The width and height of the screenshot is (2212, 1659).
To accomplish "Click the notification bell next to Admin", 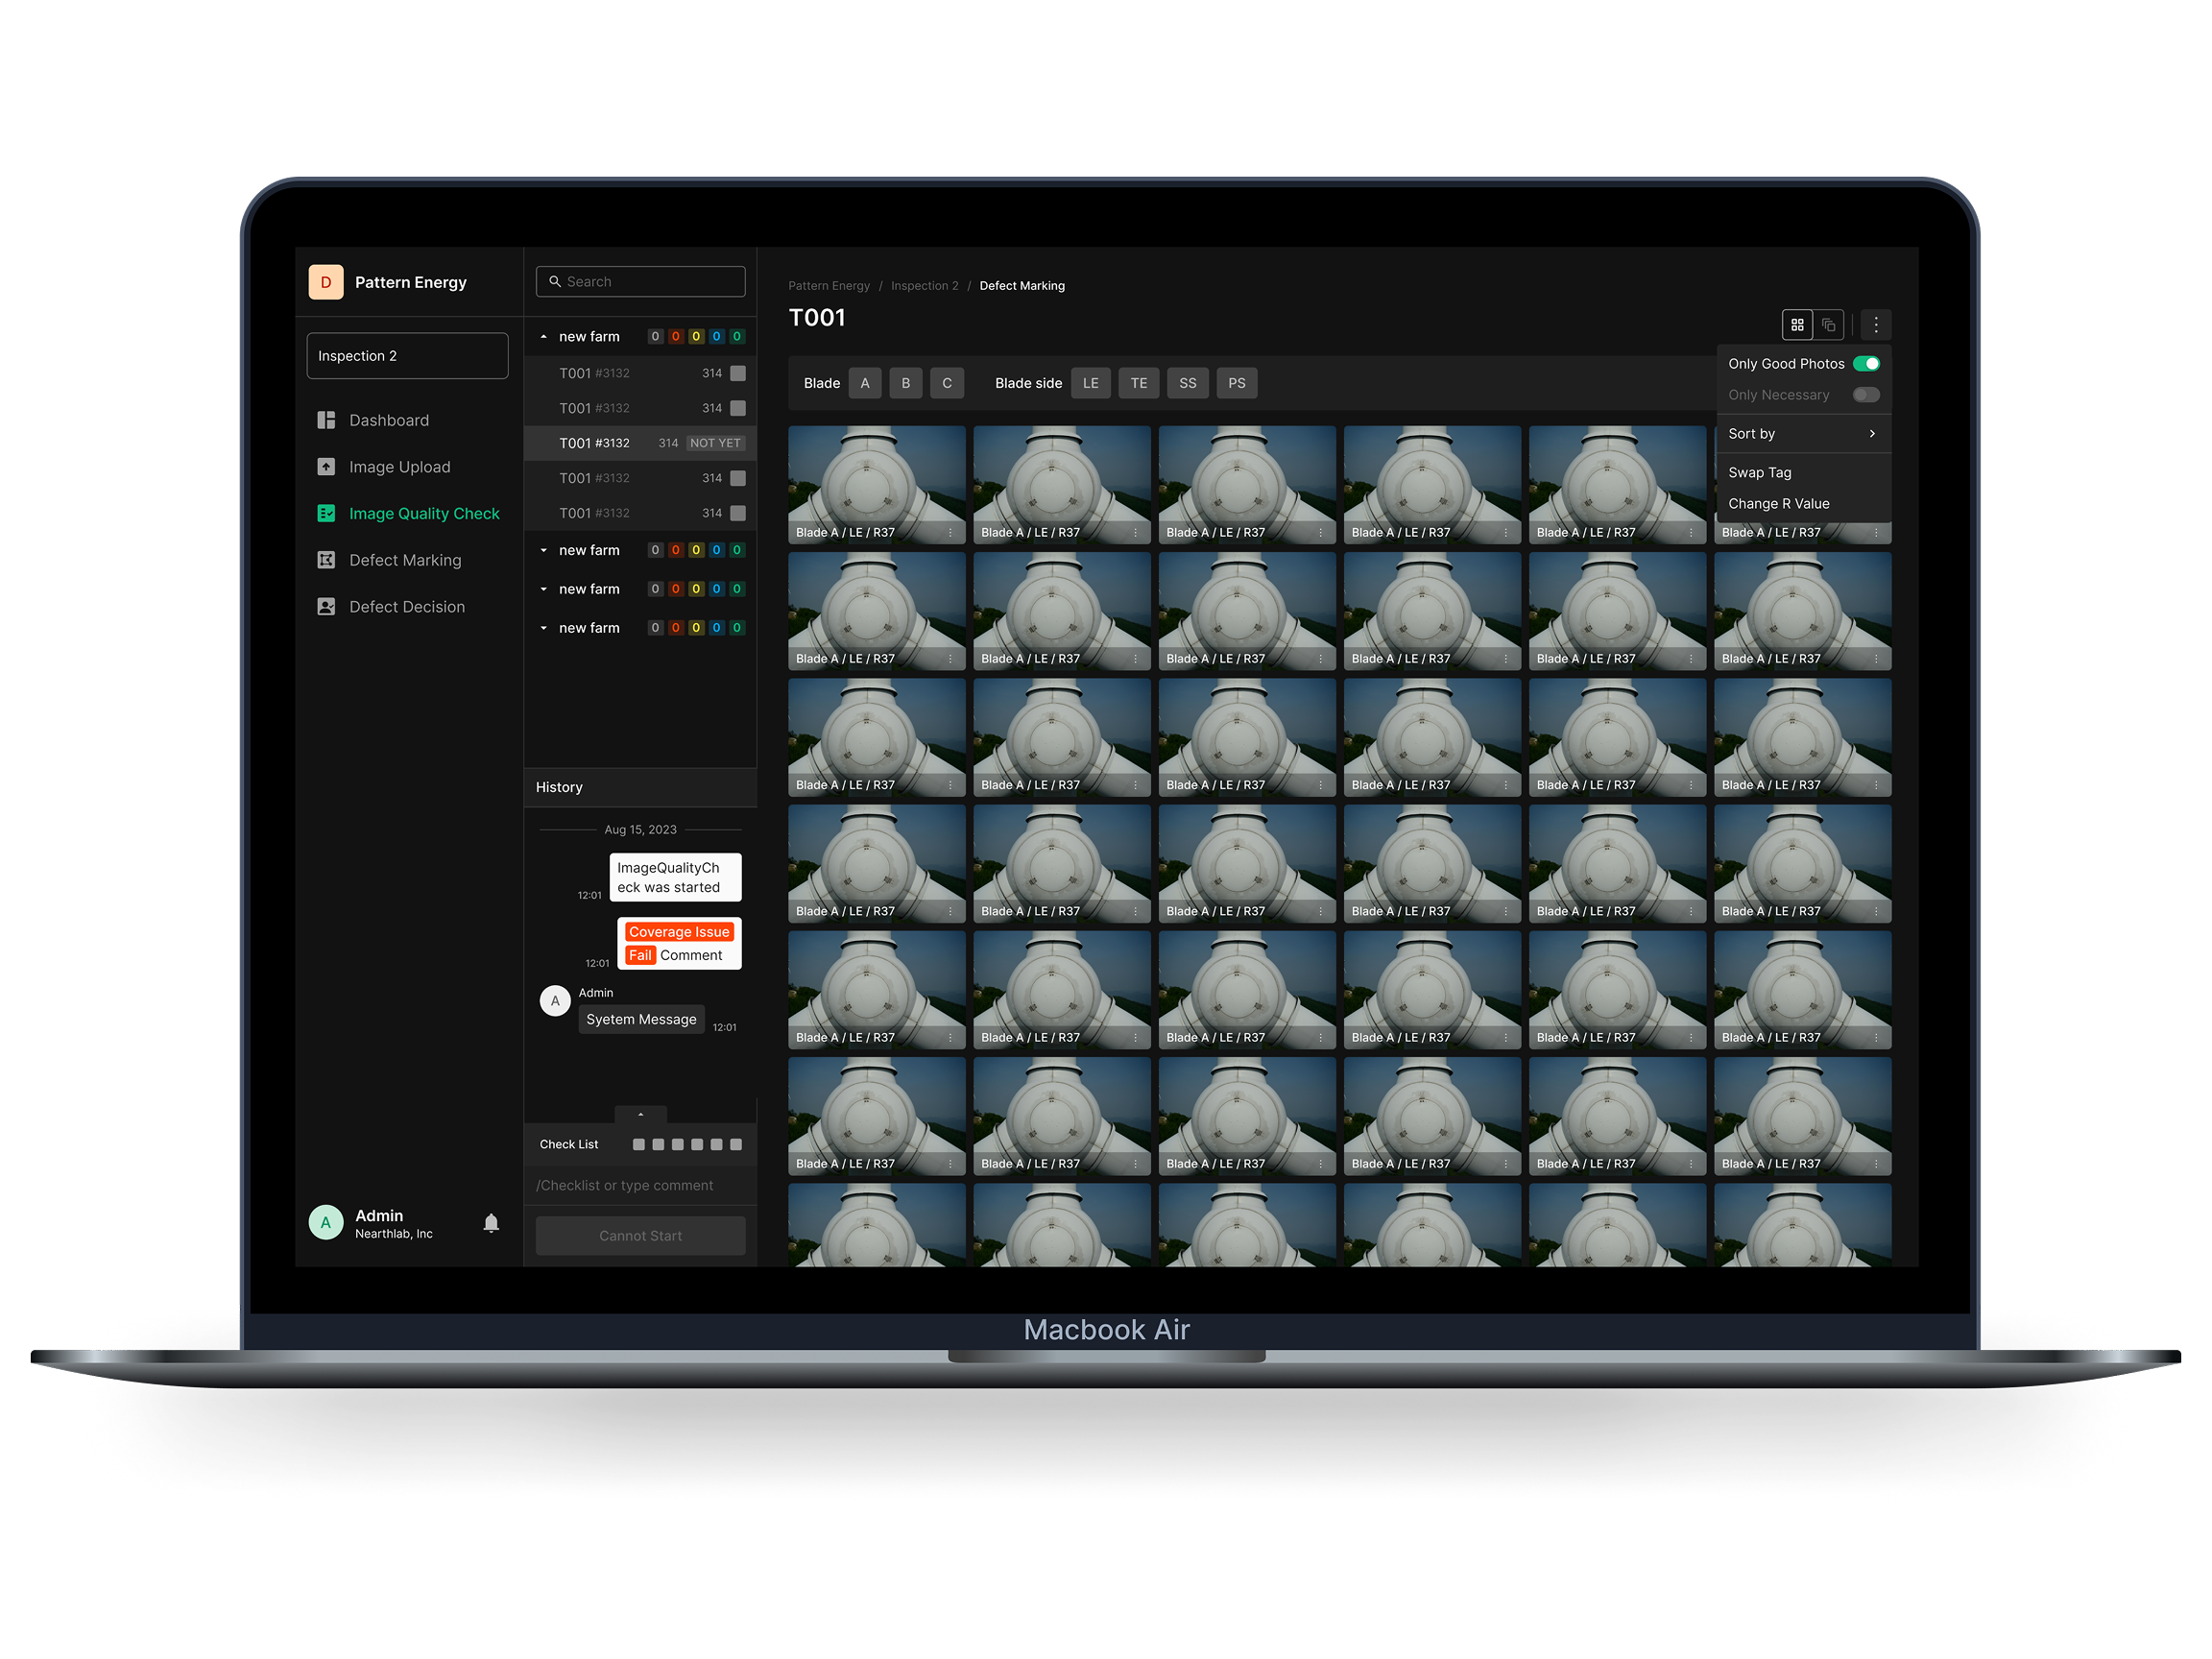I will coord(491,1222).
